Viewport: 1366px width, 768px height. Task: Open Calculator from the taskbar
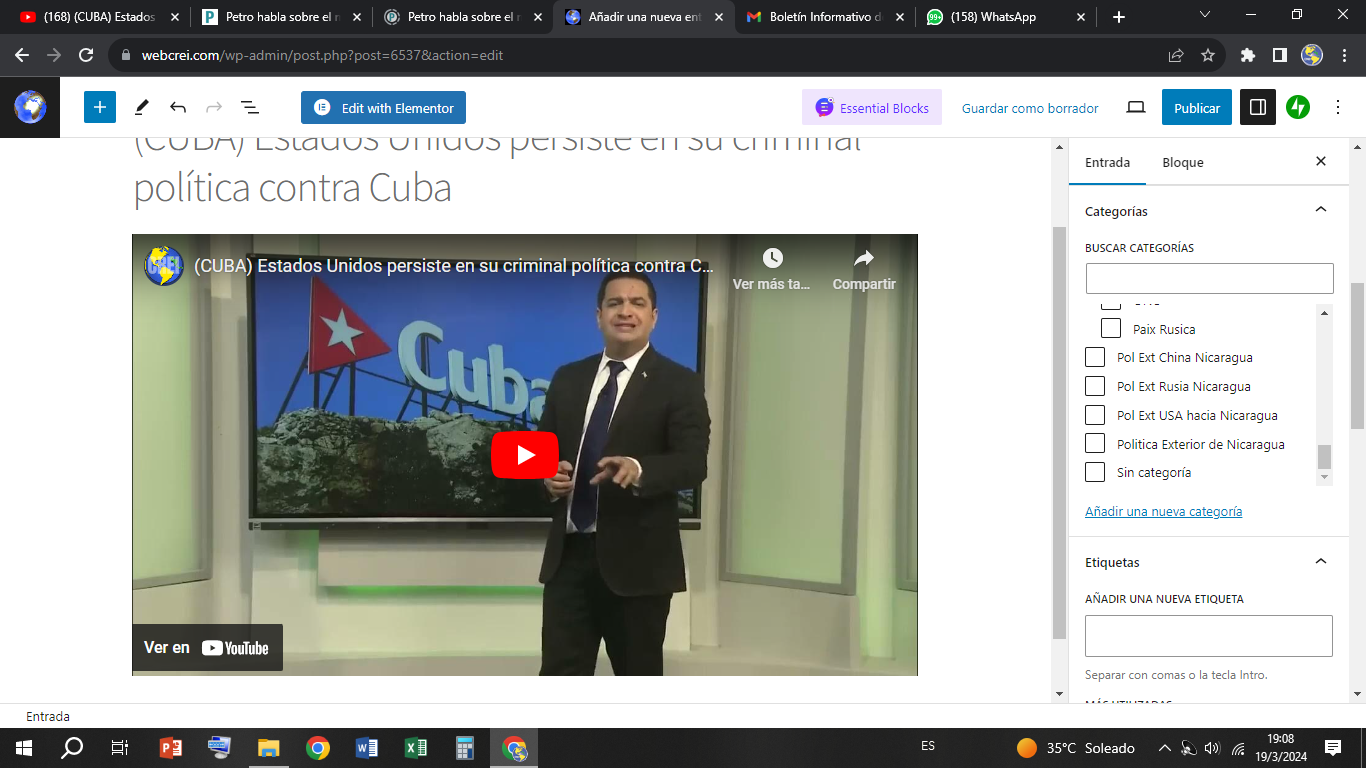465,747
